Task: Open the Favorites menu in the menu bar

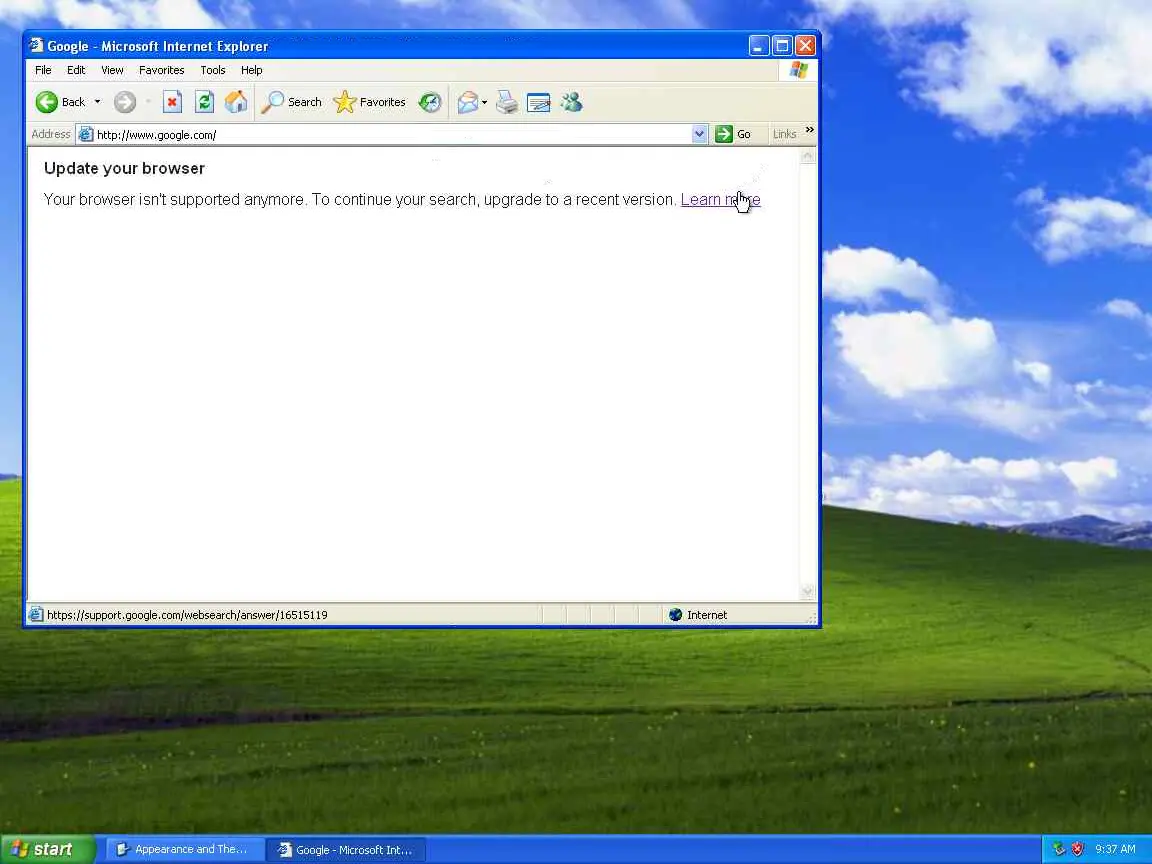Action: pos(162,70)
